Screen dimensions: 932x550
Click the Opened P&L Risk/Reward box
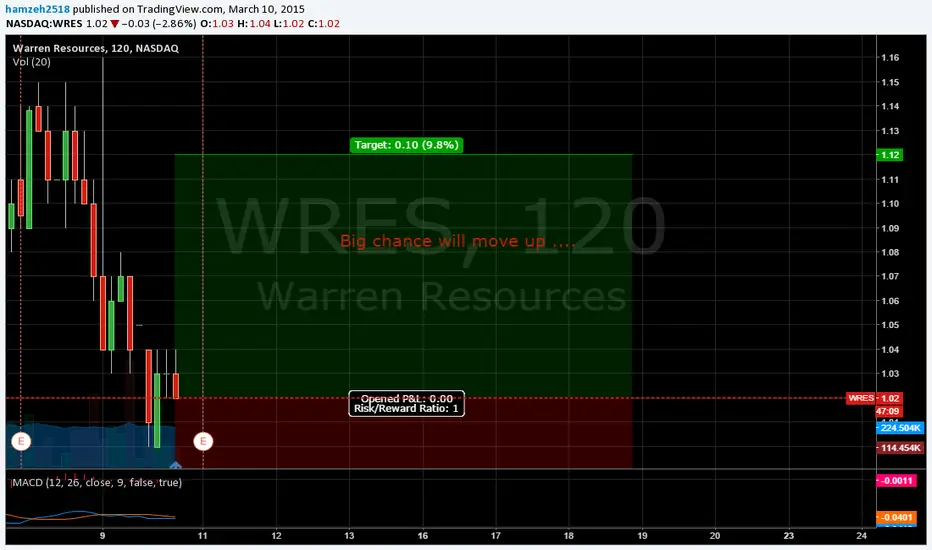click(x=407, y=403)
